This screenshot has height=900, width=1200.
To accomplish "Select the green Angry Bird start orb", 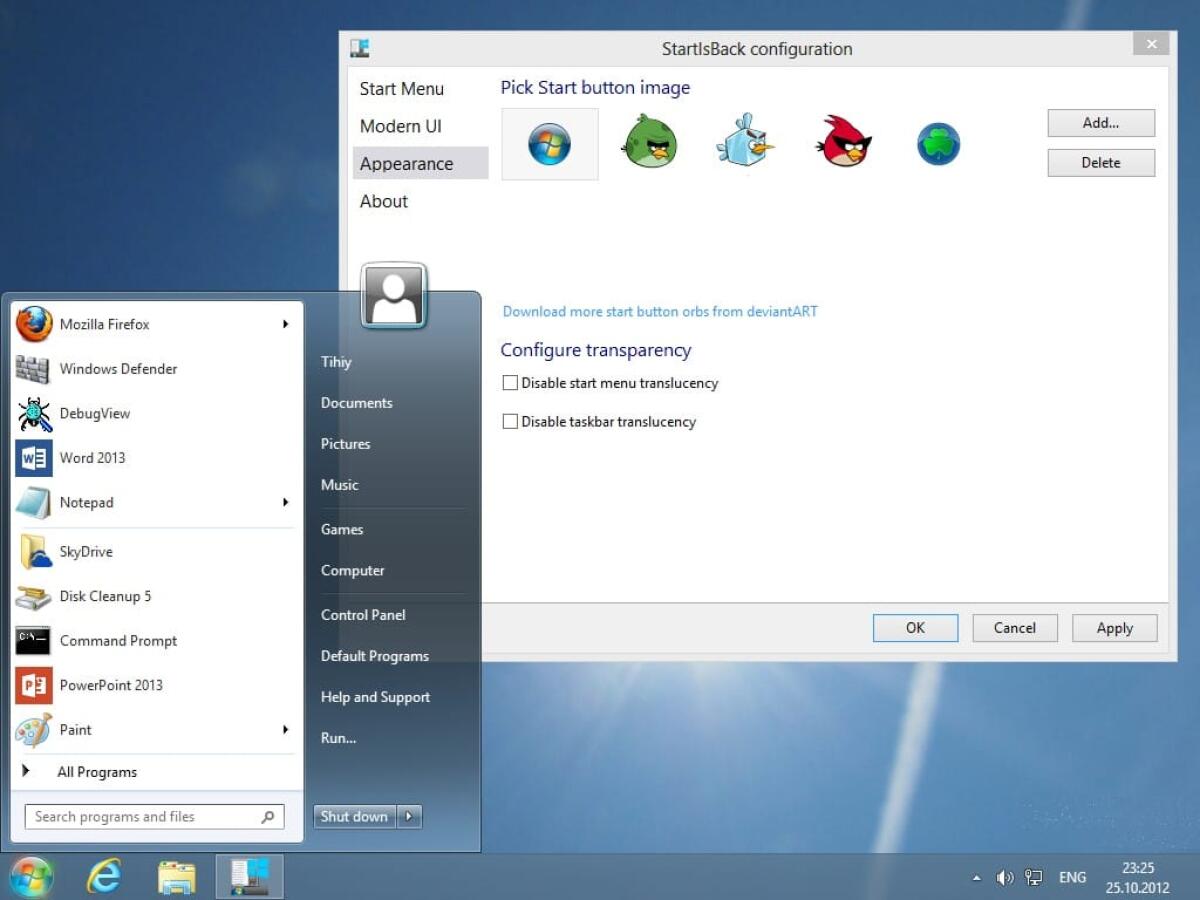I will click(x=649, y=142).
